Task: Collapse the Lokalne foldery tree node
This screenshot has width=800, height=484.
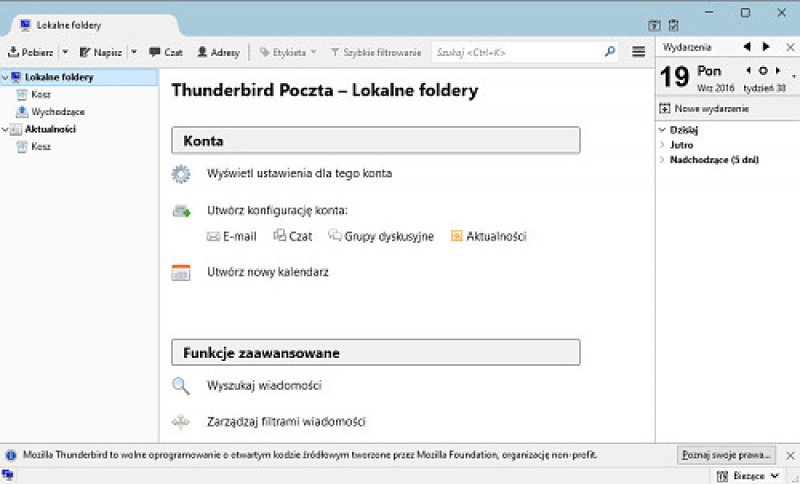Action: pyautogui.click(x=5, y=78)
